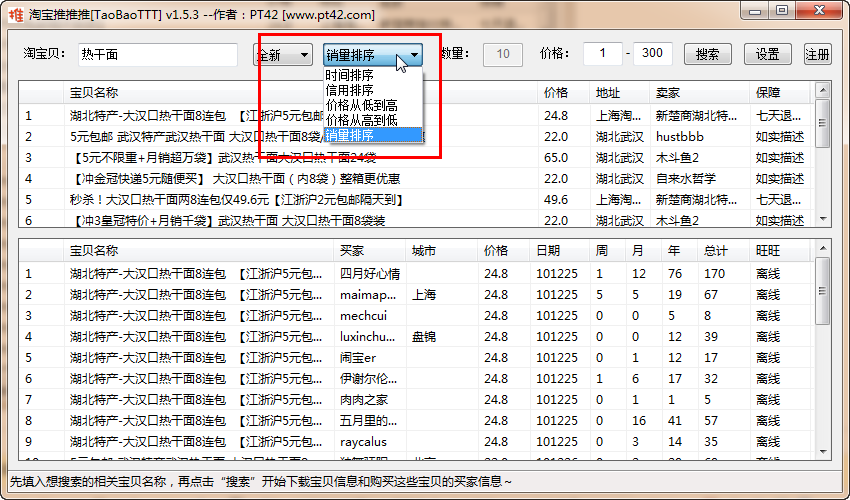This screenshot has width=850, height=500.
Task: Click the TaoBaoTTT app icon in title bar
Action: pyautogui.click(x=16, y=14)
